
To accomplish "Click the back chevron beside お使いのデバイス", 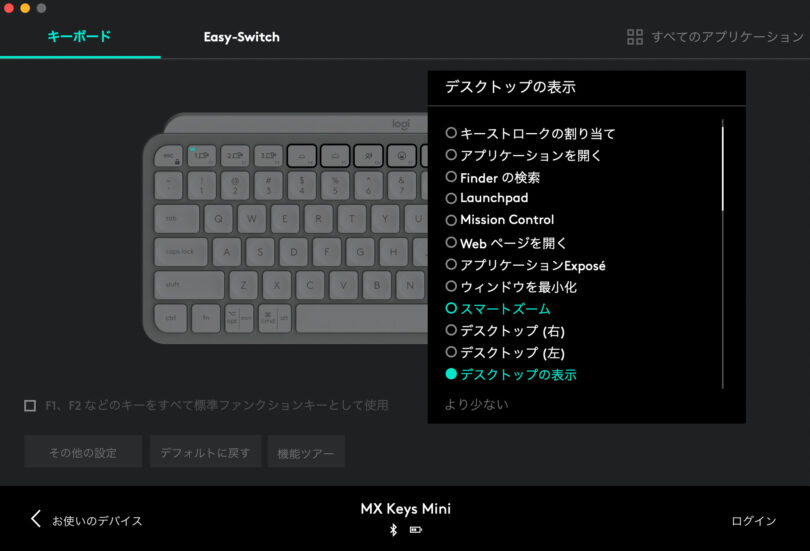I will (36, 519).
